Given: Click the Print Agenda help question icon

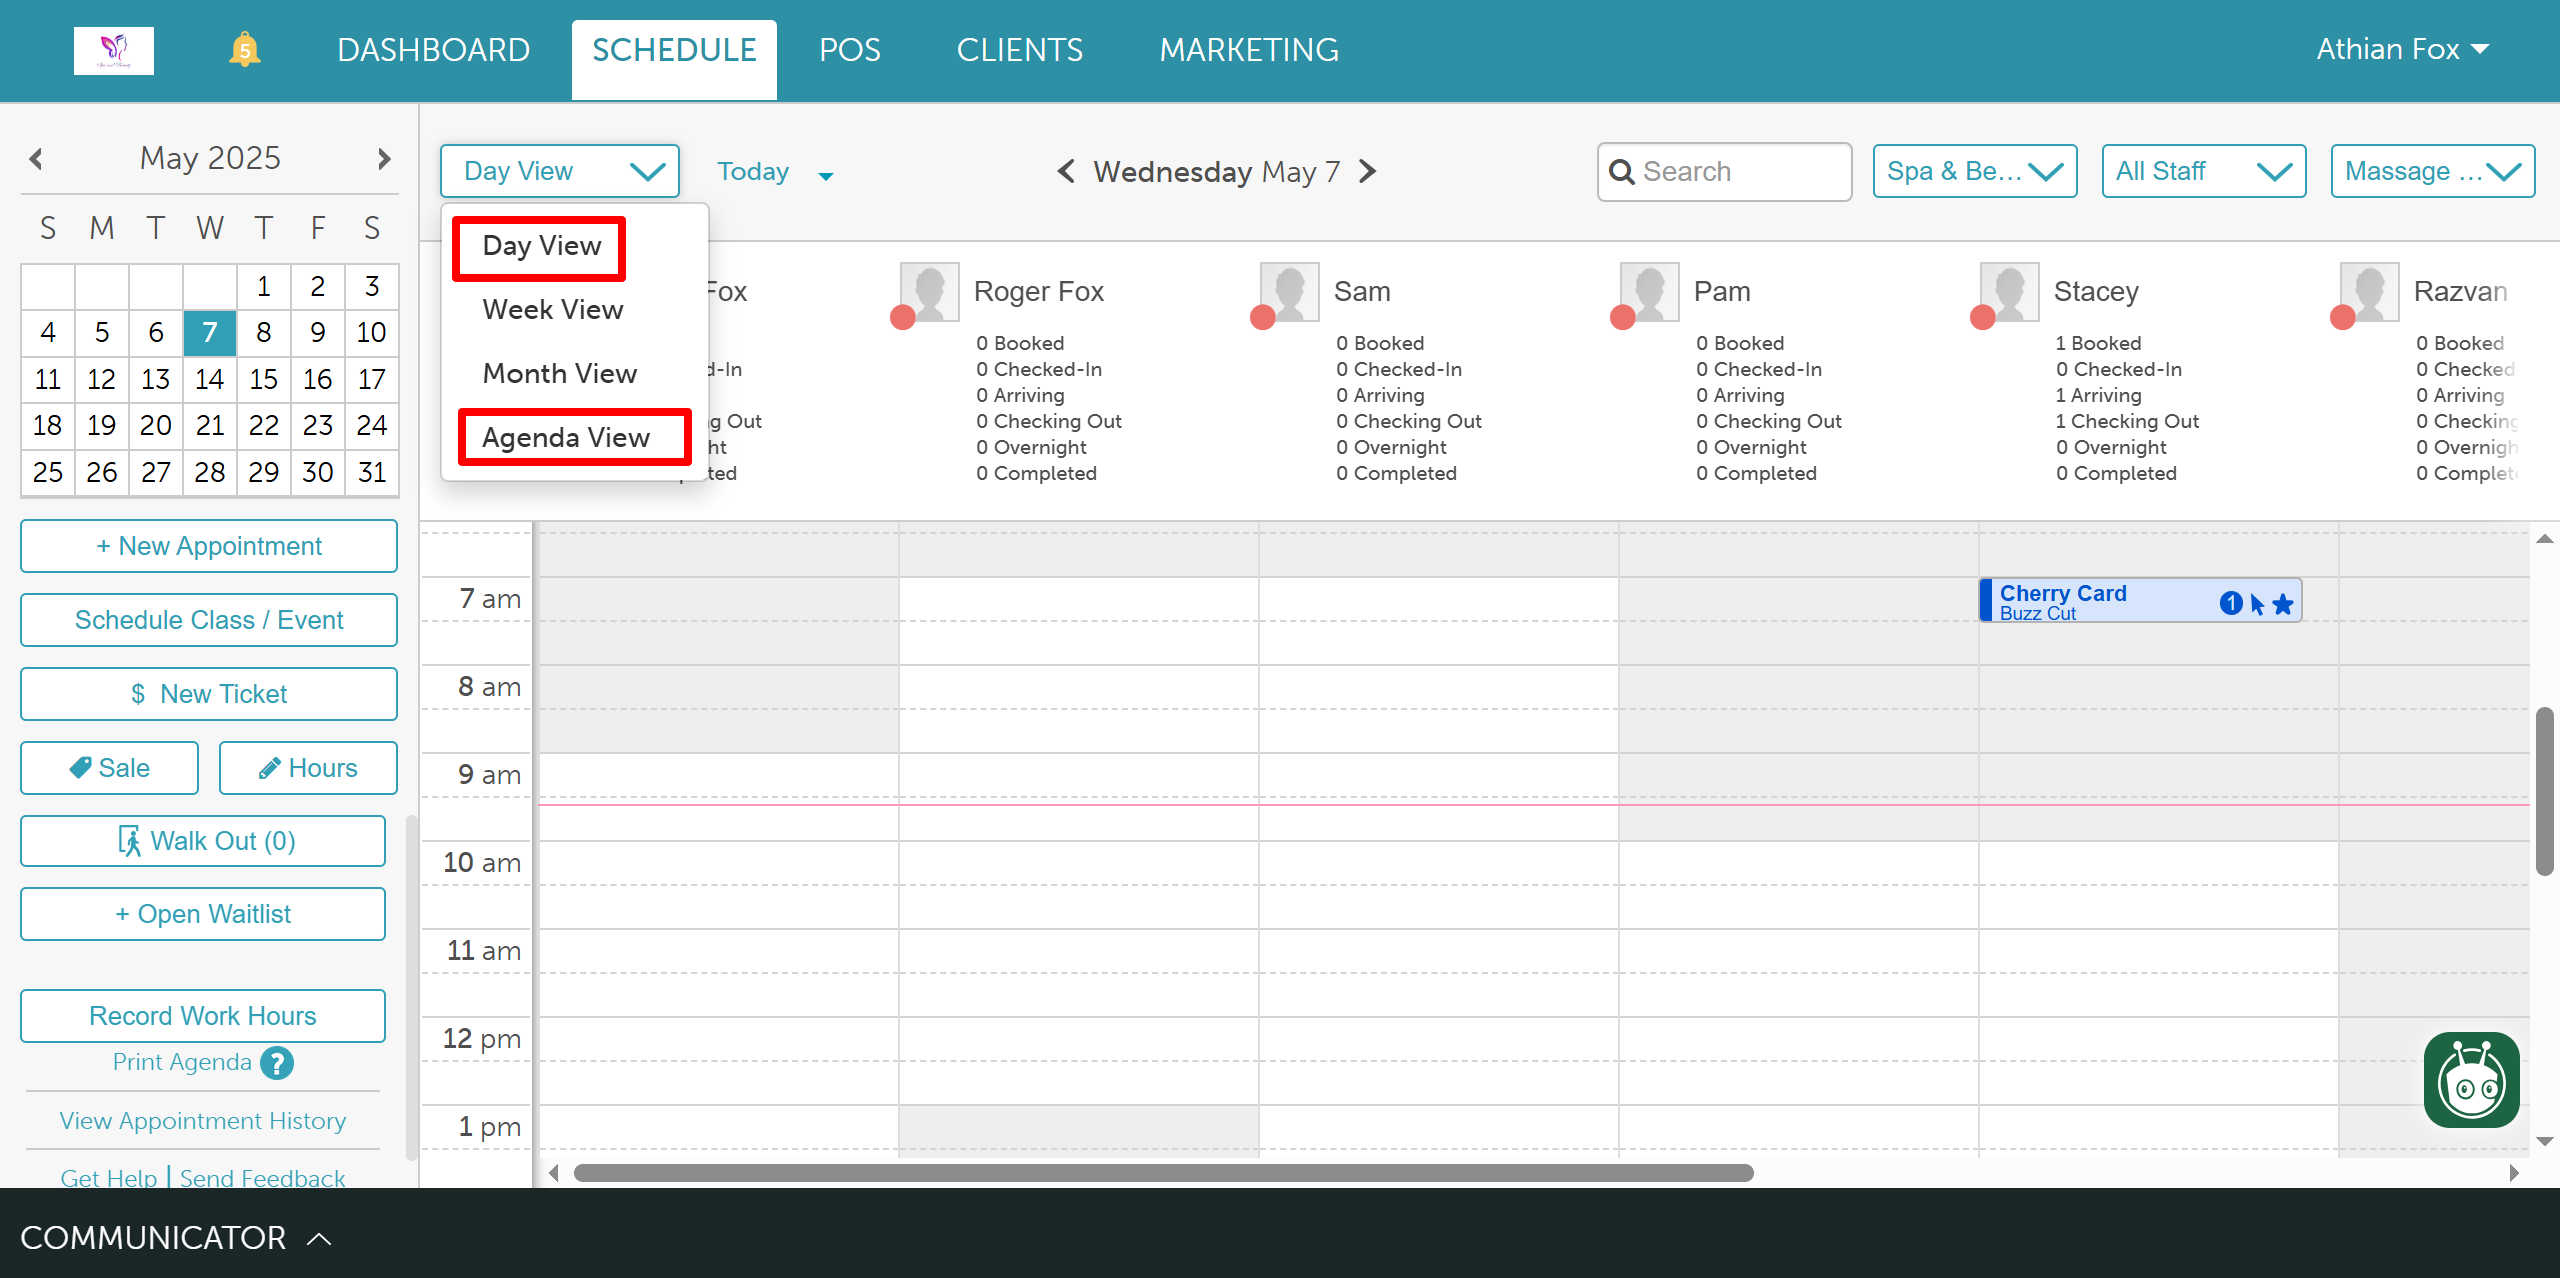Looking at the screenshot, I should coord(277,1063).
